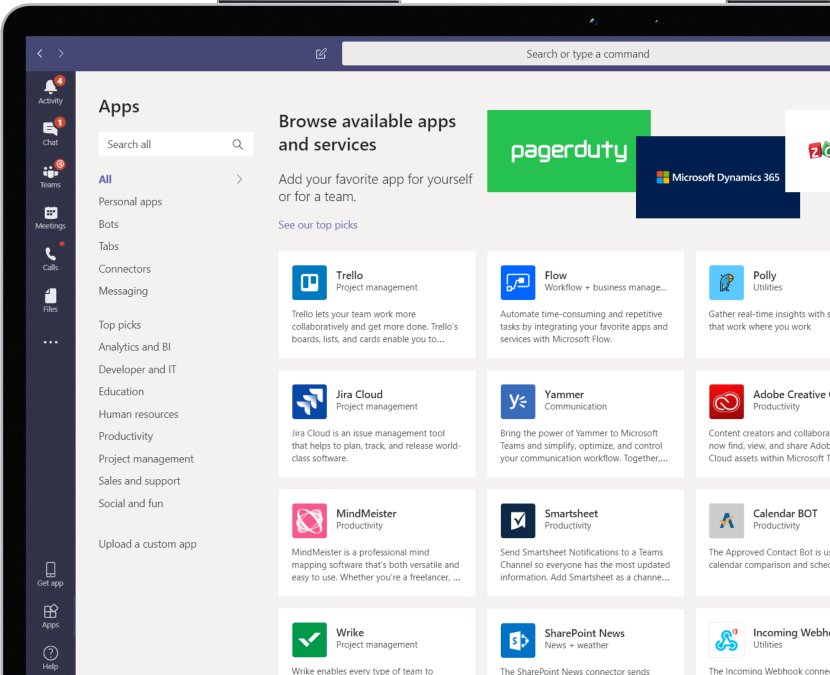The image size is (830, 675).
Task: Click the Wrike checkmark icon
Action: click(x=309, y=640)
